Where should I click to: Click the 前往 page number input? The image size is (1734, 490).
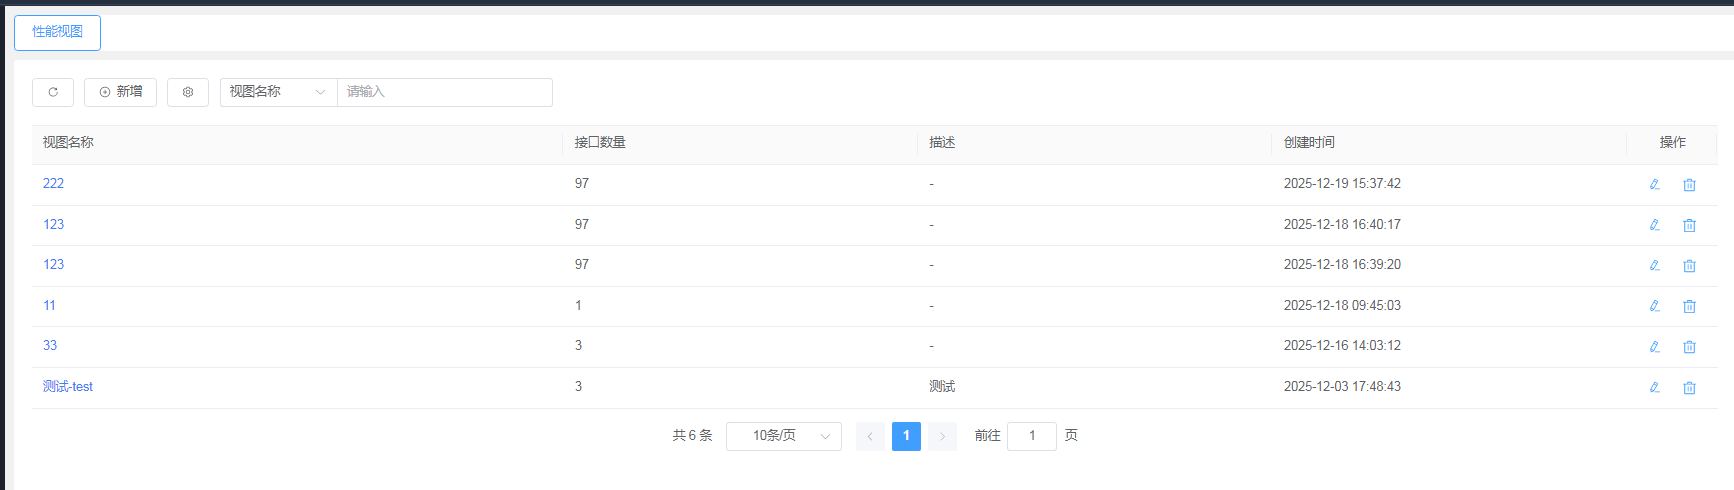coord(1032,436)
